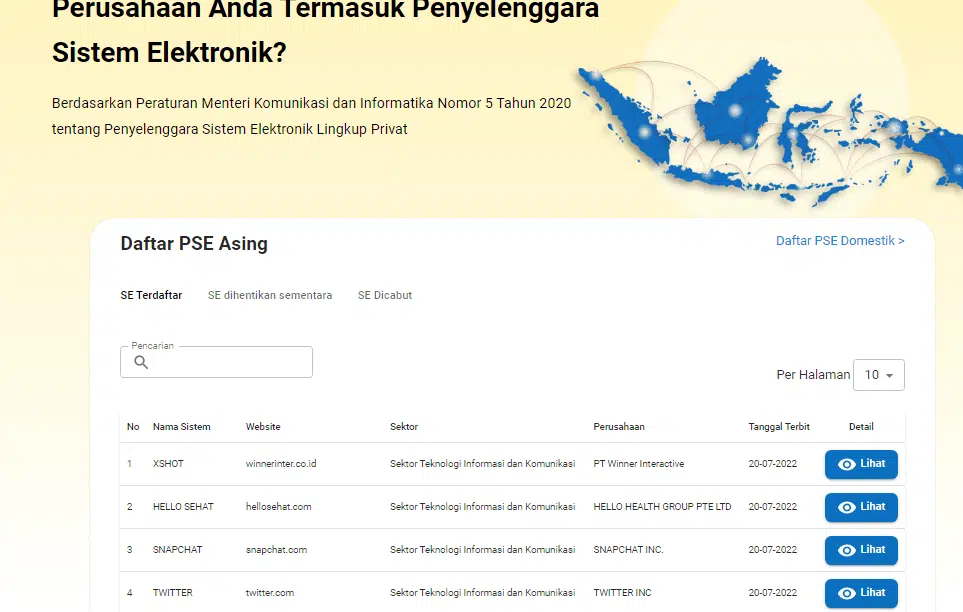Click the Nama Sistem column header
The width and height of the screenshot is (963, 612).
point(181,426)
